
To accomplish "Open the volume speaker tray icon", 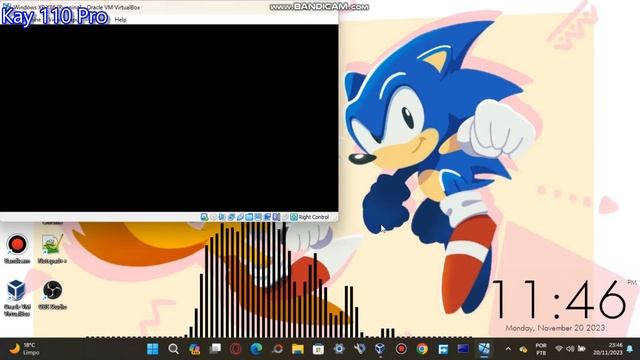I will [570, 349].
